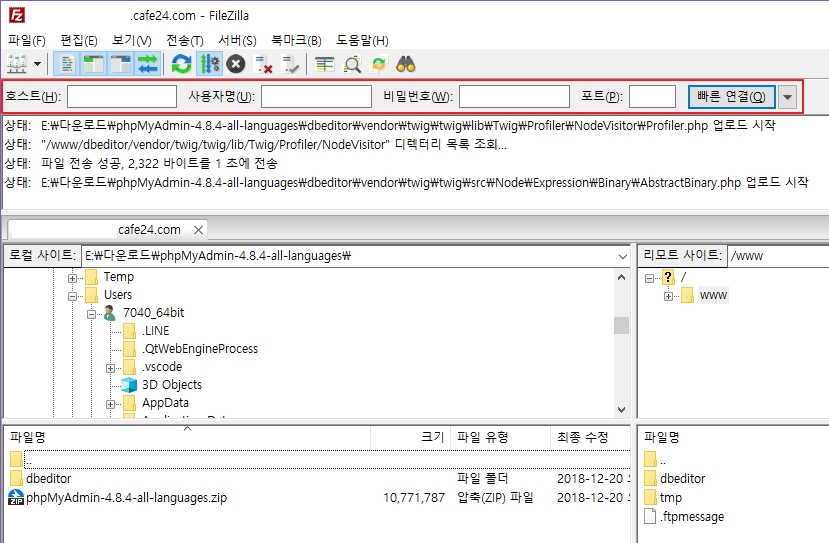Sort local files by 크기 column
Screen dimensions: 829x543
click(x=410, y=437)
